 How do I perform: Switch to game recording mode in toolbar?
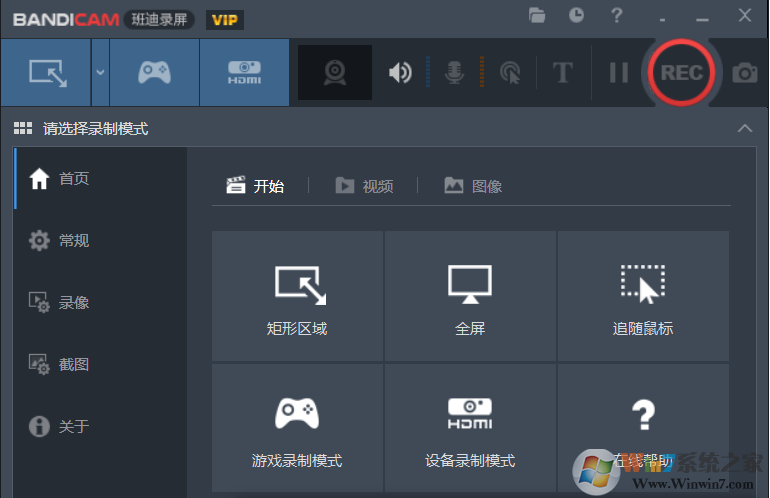tap(154, 73)
